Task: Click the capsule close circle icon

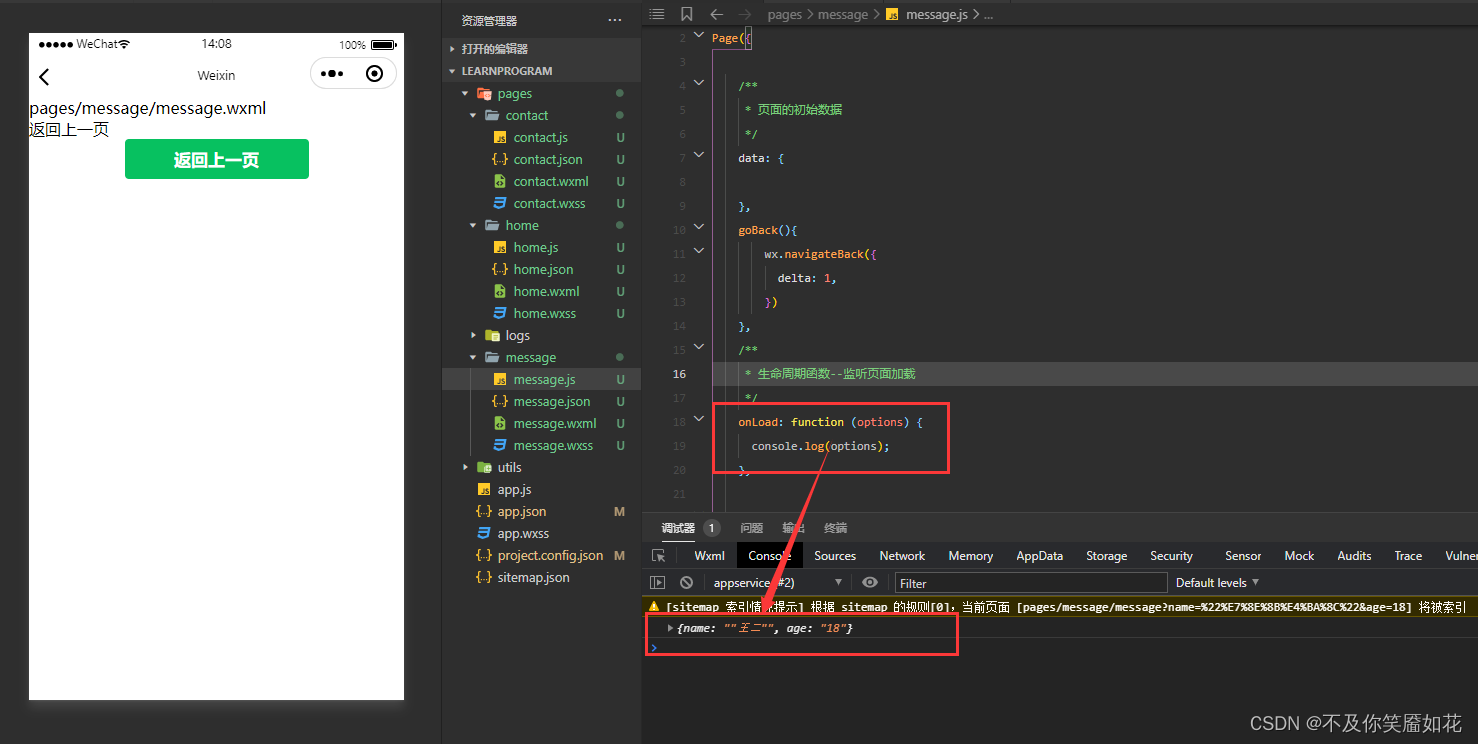Action: (x=375, y=73)
